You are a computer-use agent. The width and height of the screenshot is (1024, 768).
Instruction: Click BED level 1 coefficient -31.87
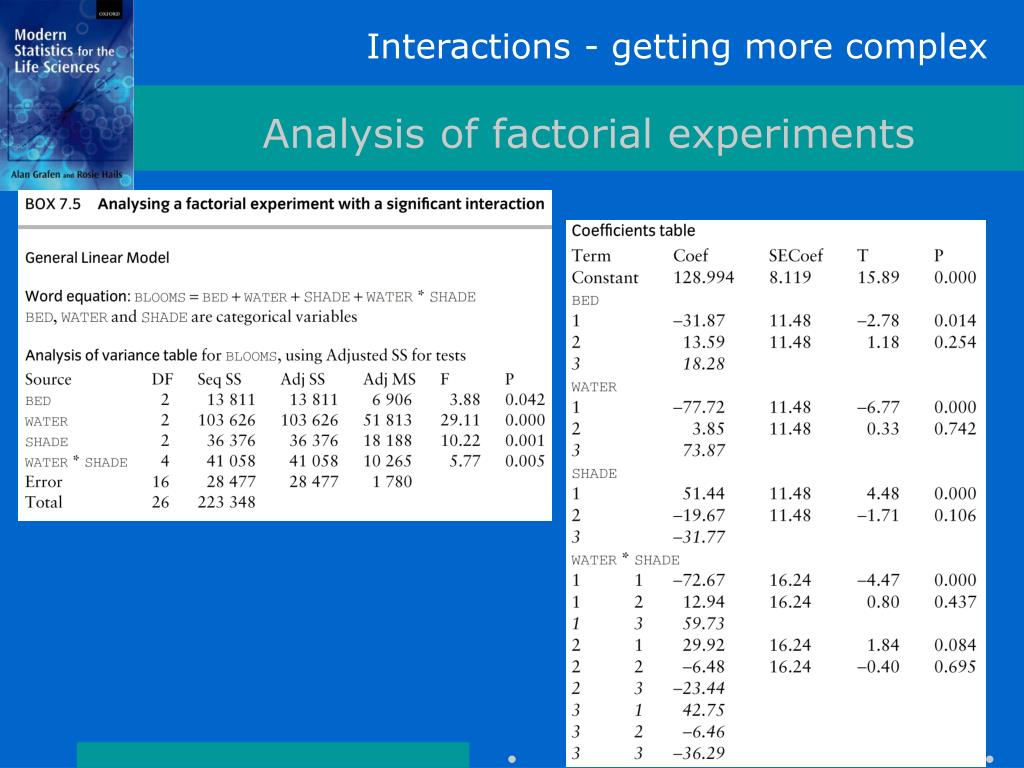tap(699, 321)
